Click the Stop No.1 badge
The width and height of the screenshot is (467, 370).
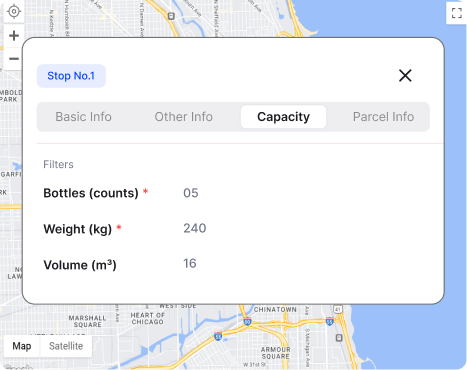click(71, 76)
